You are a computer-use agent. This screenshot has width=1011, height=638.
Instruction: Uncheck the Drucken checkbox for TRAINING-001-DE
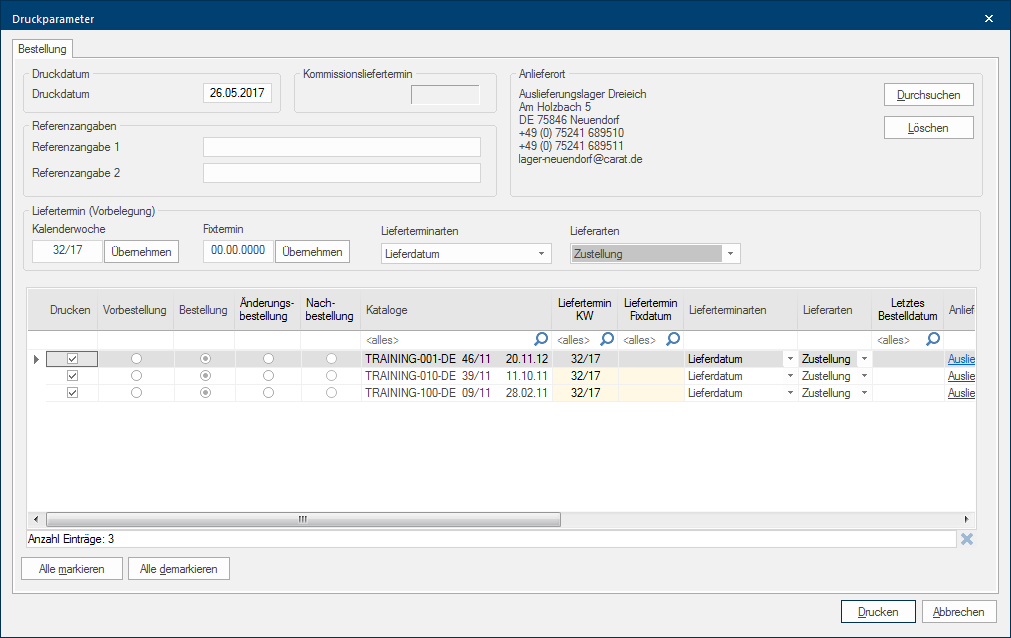pos(71,359)
